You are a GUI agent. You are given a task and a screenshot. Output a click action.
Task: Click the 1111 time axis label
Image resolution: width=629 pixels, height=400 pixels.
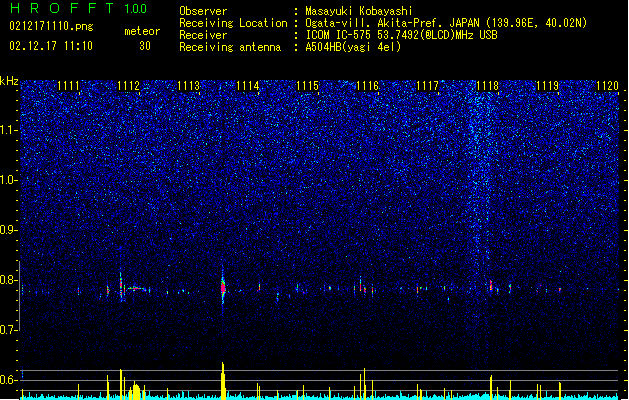[68, 85]
